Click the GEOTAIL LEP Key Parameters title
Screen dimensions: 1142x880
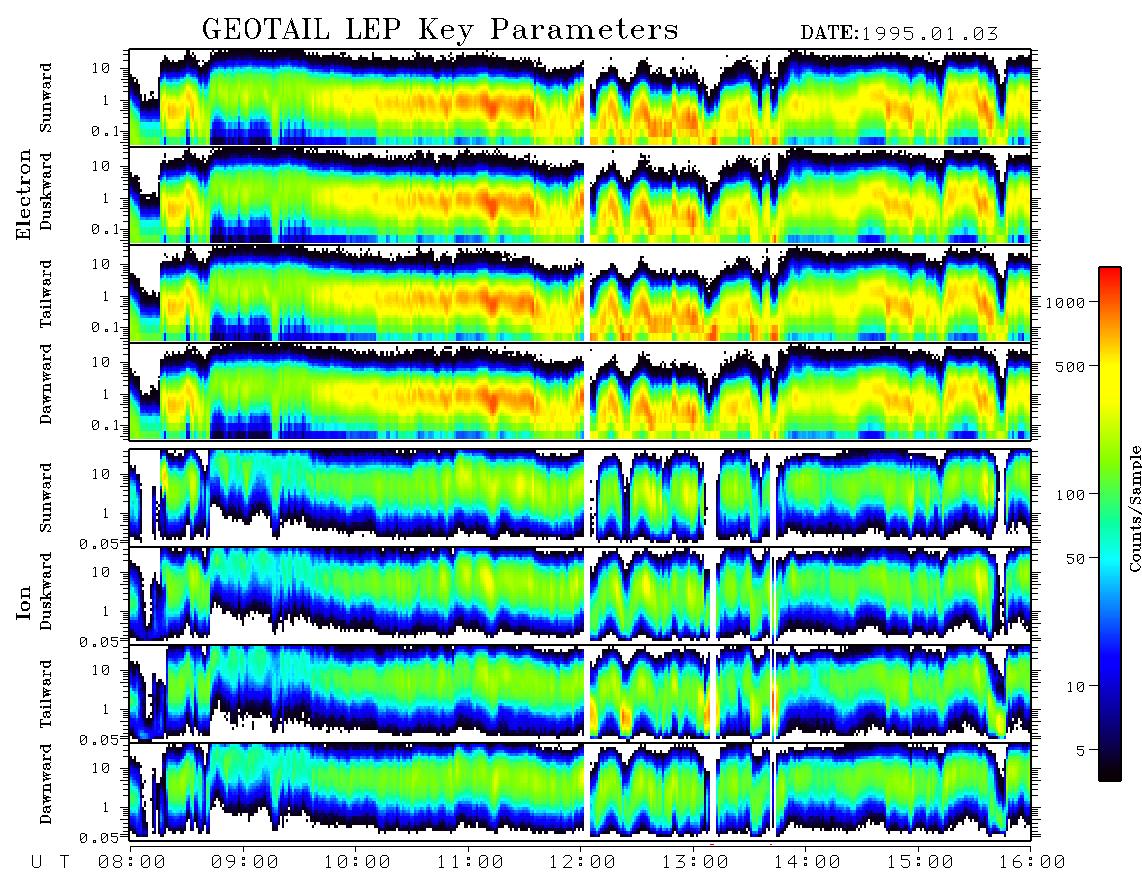pyautogui.click(x=440, y=30)
